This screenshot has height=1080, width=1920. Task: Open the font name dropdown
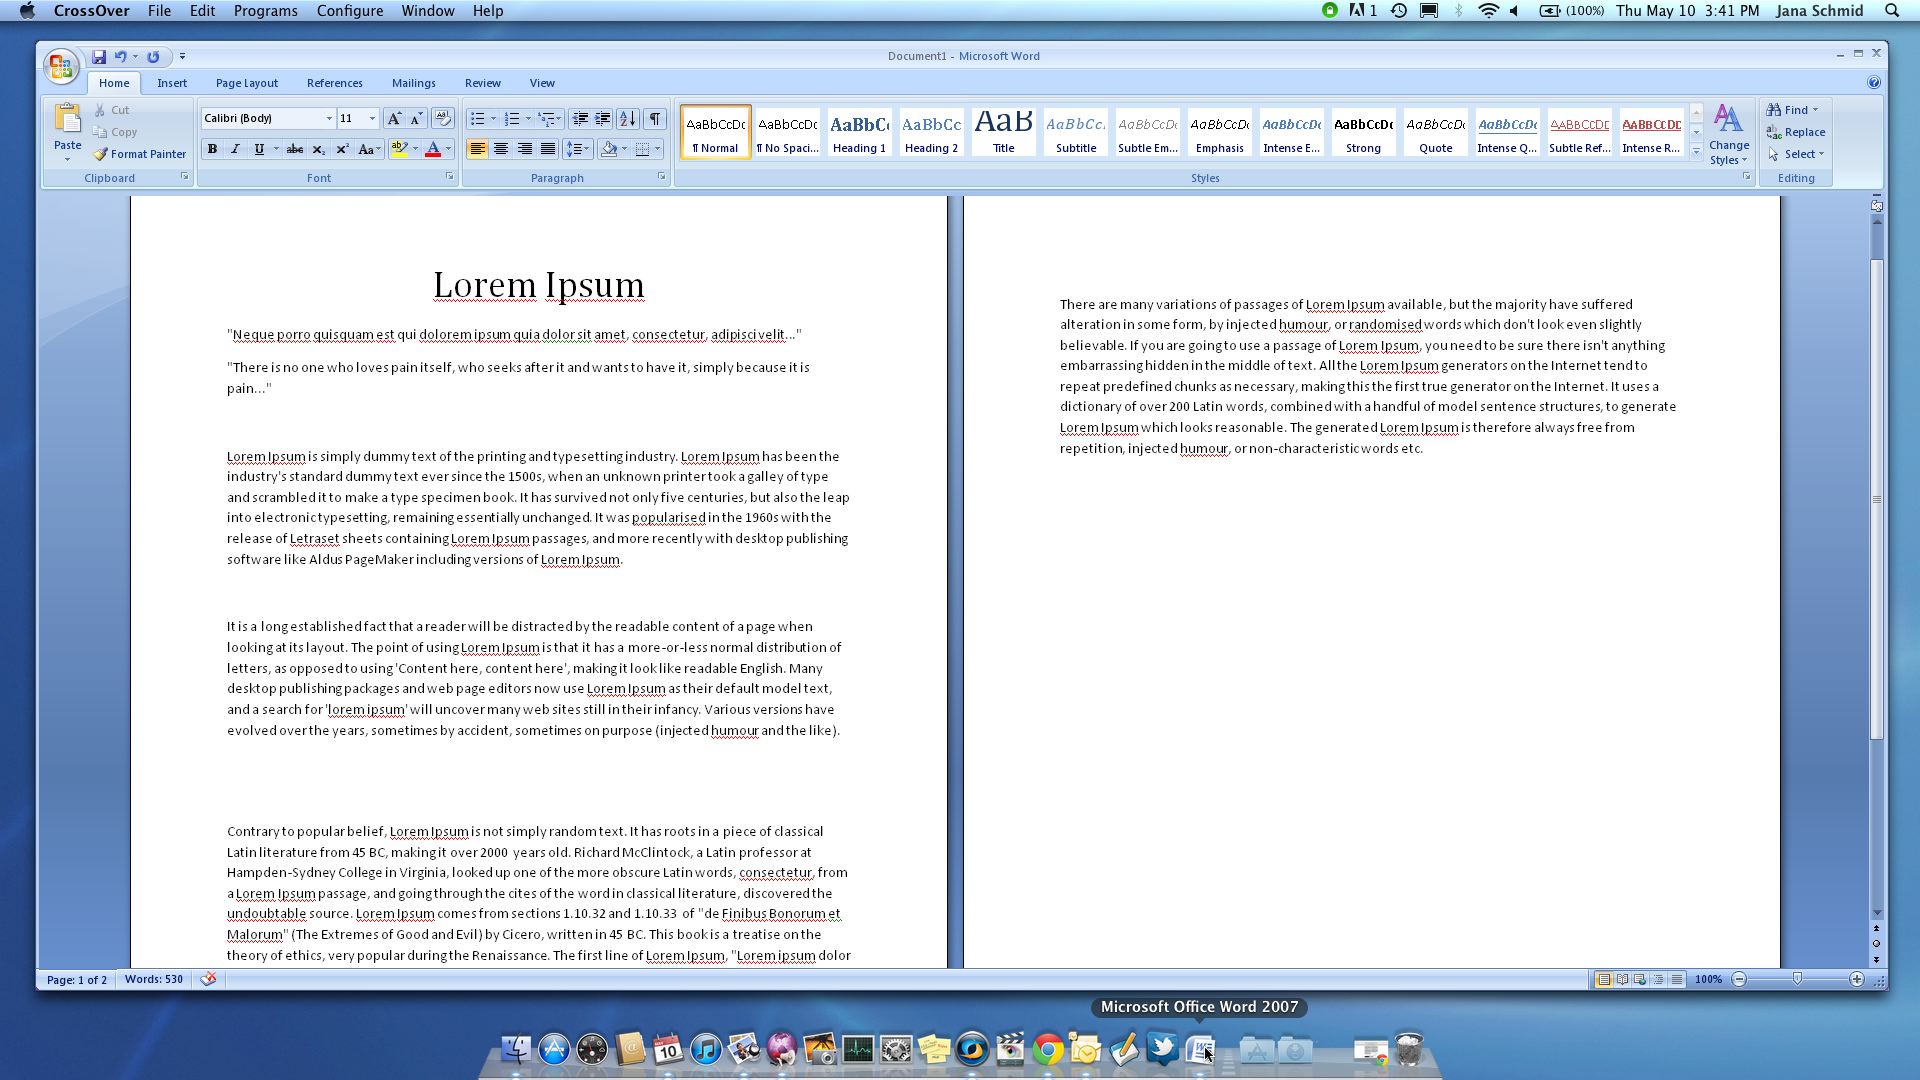coord(328,118)
